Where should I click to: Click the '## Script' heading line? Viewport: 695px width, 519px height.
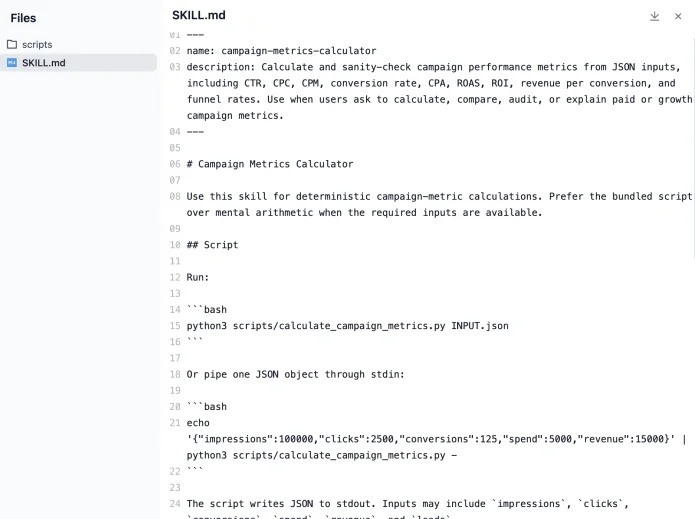pyautogui.click(x=212, y=245)
